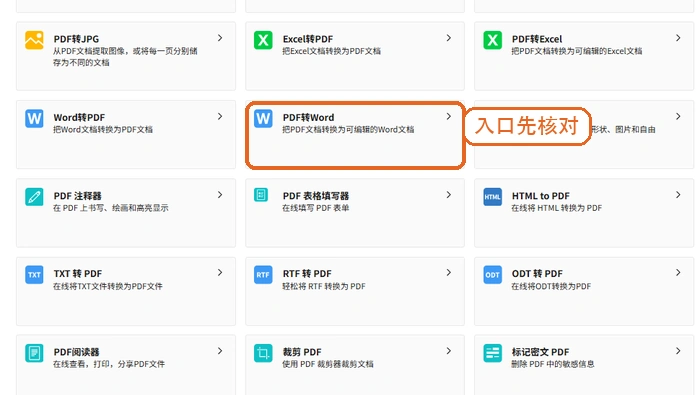Click the PDF转JPG image icon
This screenshot has height=395, width=700.
click(34, 40)
